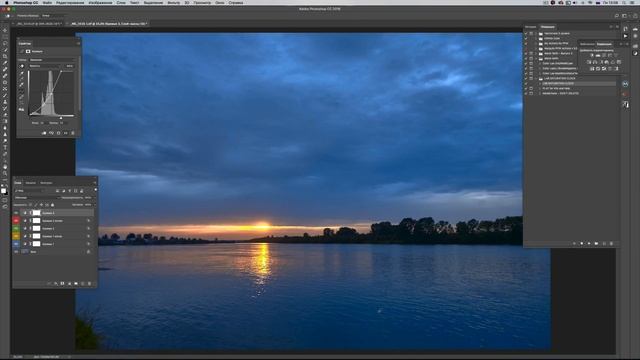Delete the Curves adjustment via trash icon
Image resolution: width=640 pixels, height=360 pixels.
(73, 133)
